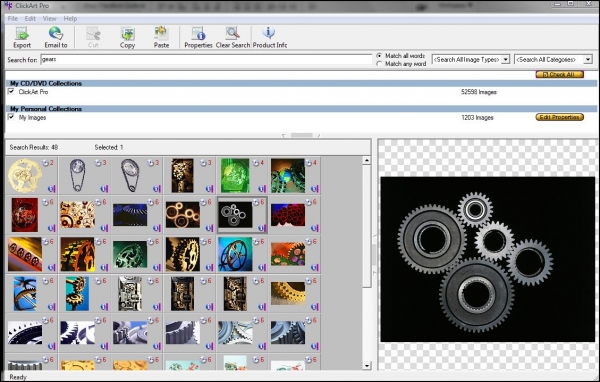The height and width of the screenshot is (382, 600).
Task: Select the gold clock gears thumbnail
Action: (x=25, y=175)
